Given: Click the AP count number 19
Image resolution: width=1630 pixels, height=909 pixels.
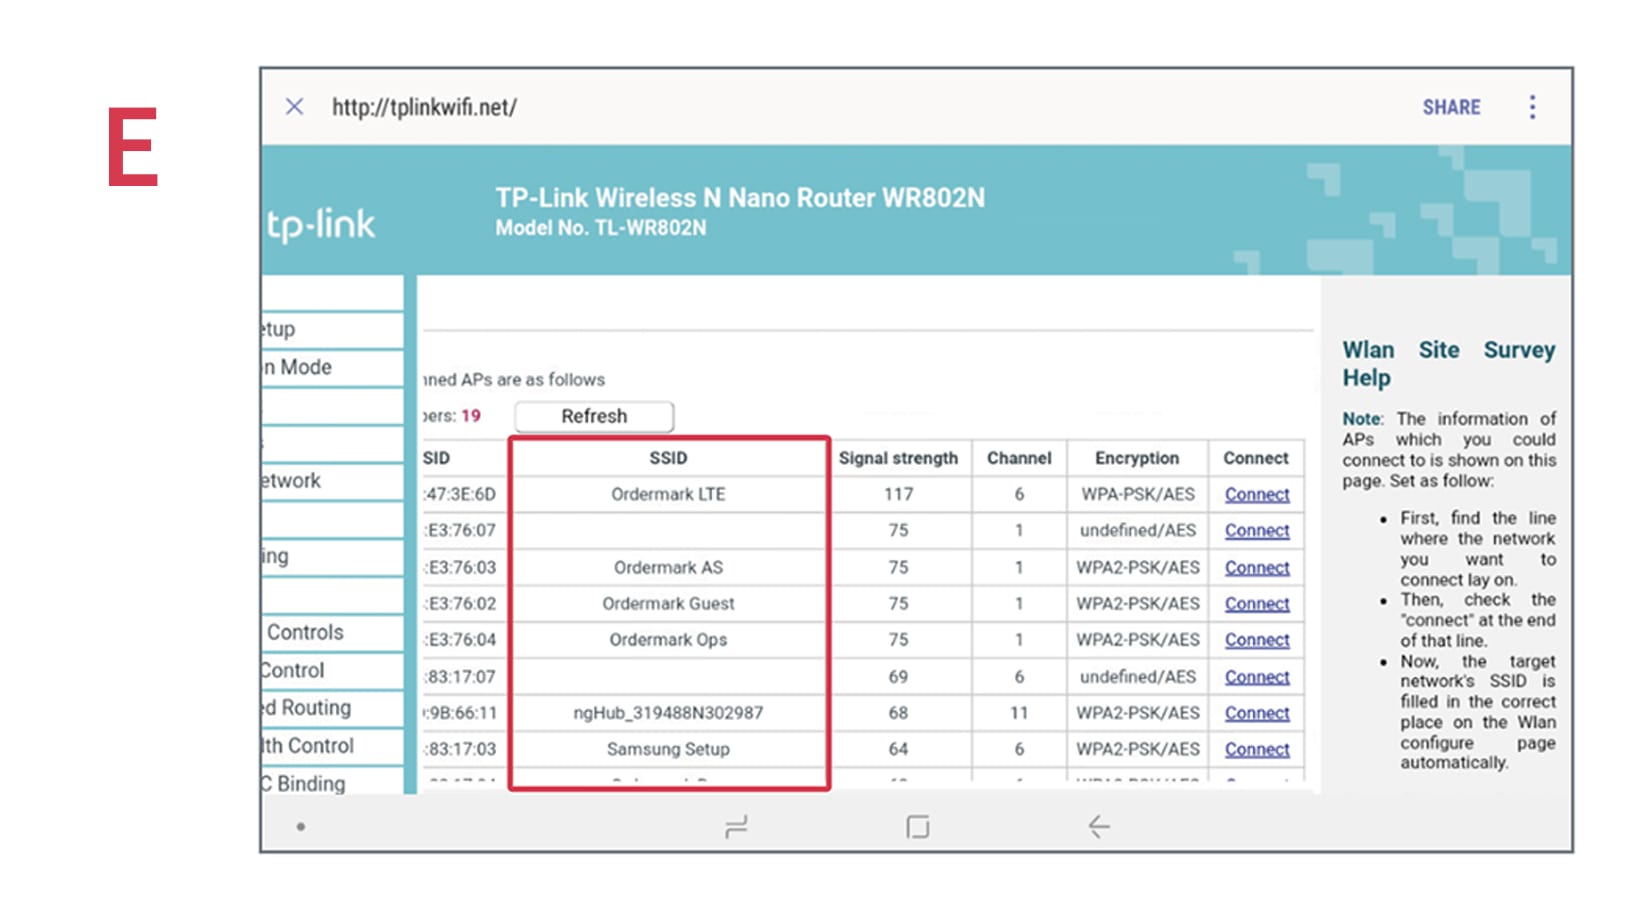Looking at the screenshot, I should [x=471, y=416].
